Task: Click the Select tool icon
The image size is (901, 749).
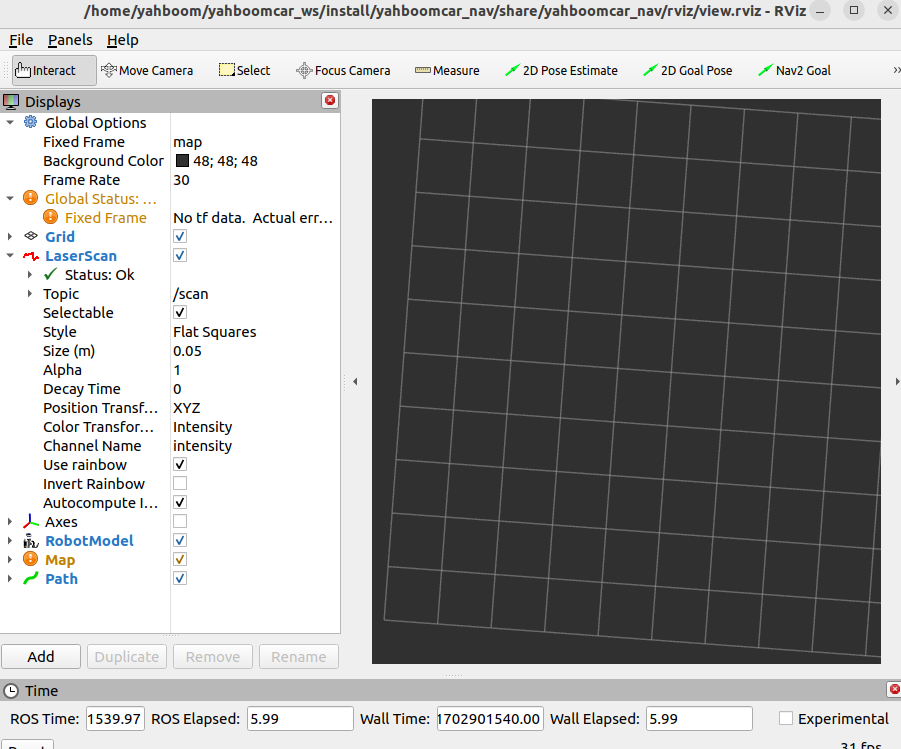Action: [x=227, y=70]
